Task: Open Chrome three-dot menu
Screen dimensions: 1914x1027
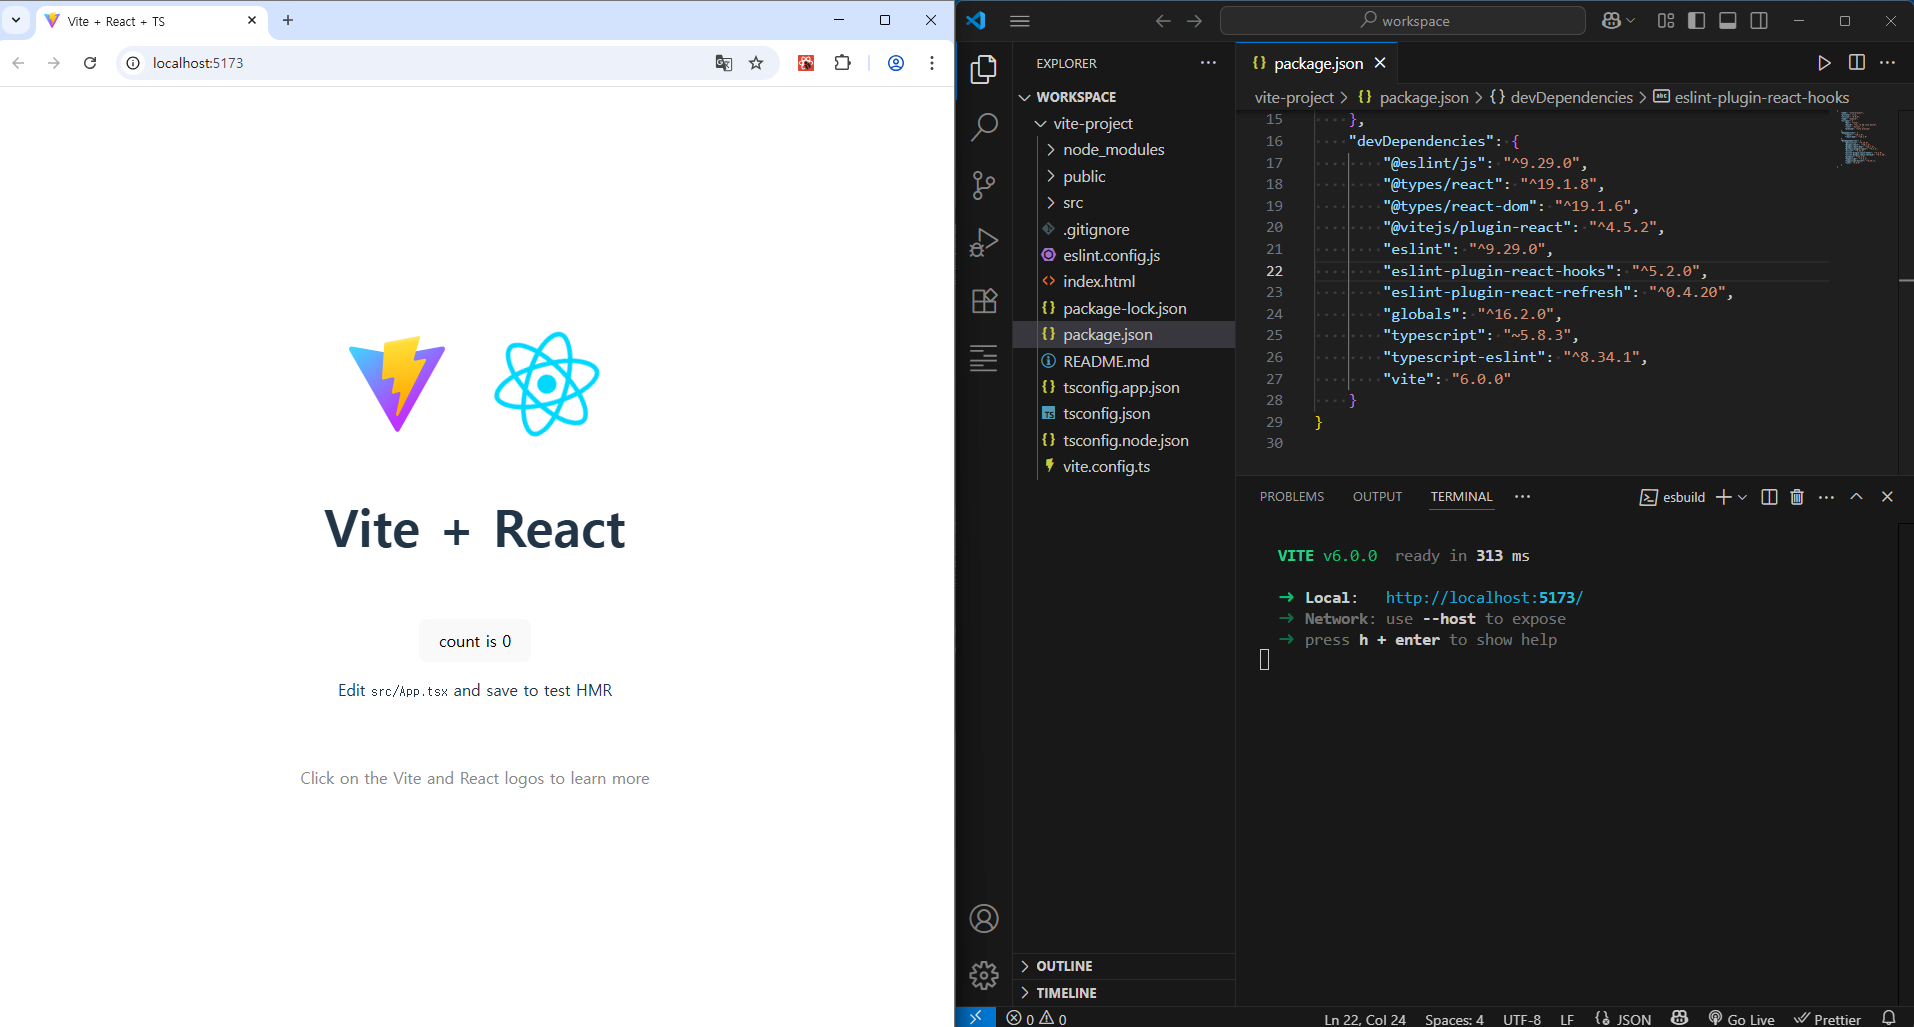Action: pos(932,63)
